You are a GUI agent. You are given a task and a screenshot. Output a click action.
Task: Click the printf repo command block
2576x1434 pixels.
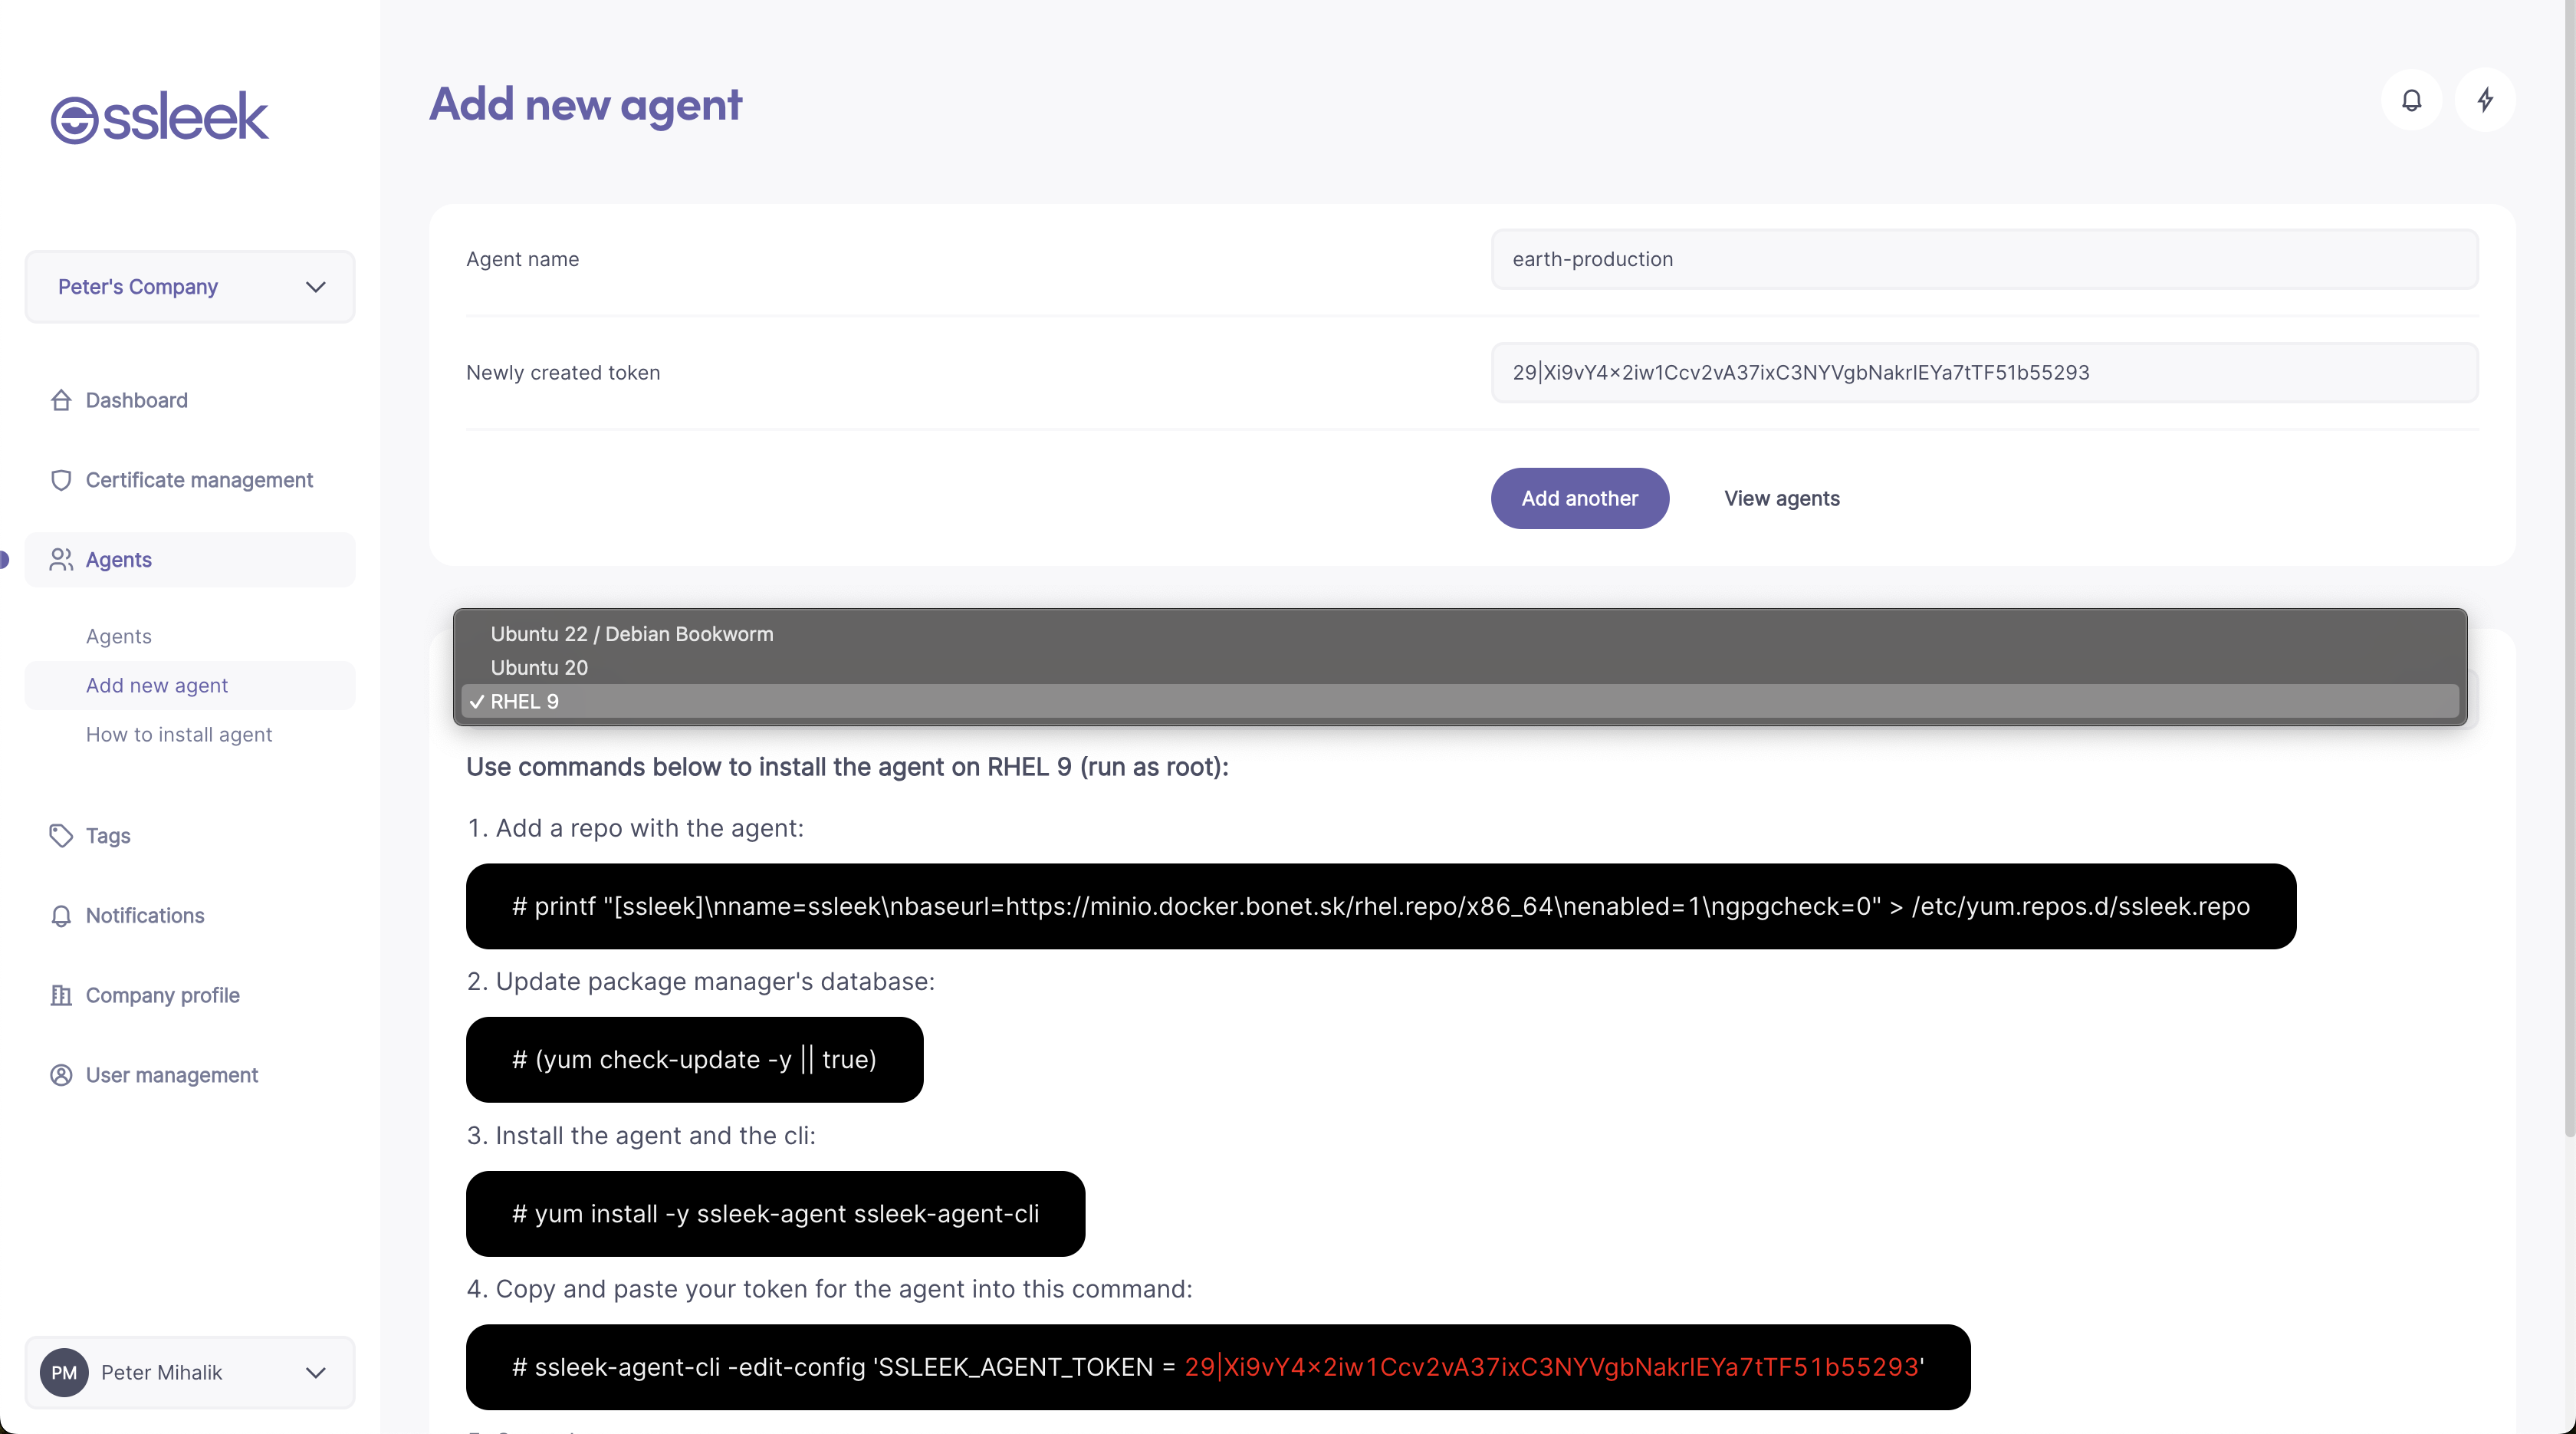[1380, 906]
